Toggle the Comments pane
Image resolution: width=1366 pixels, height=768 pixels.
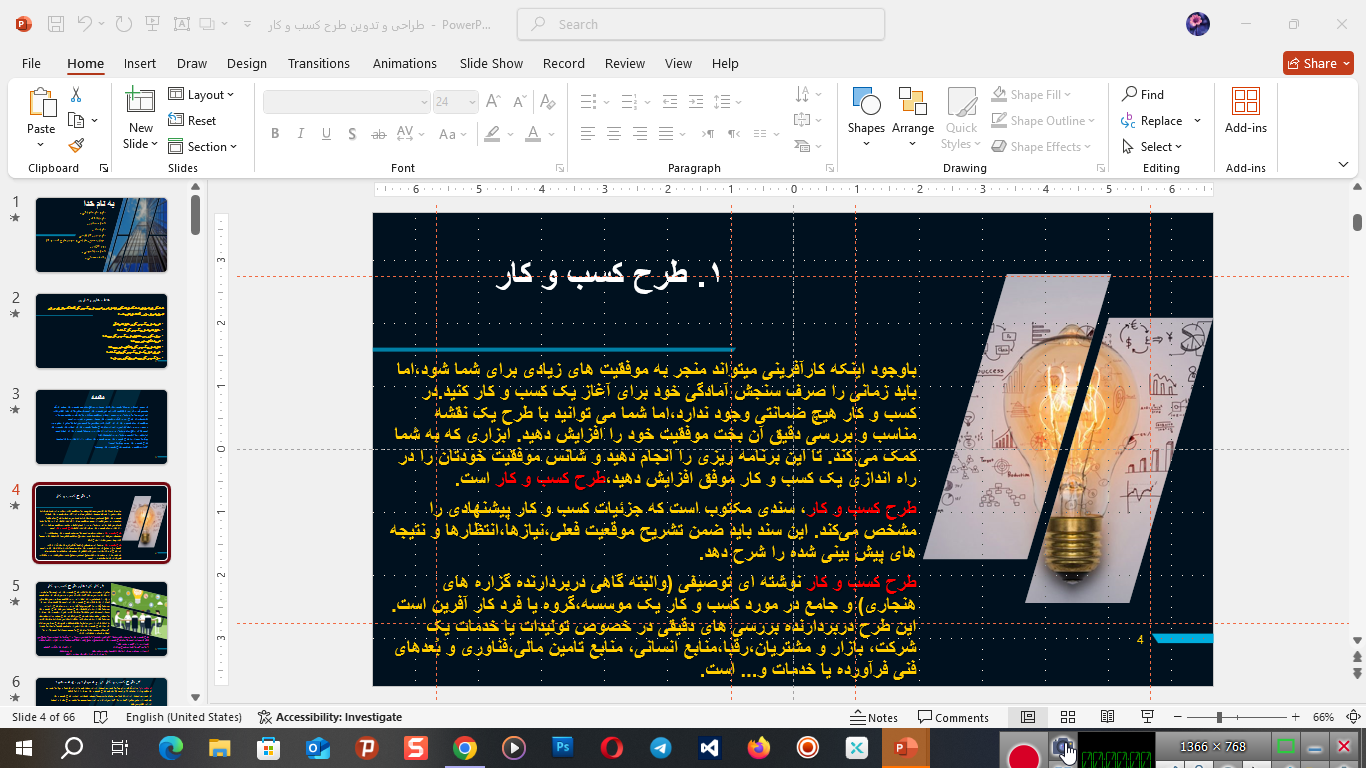click(x=954, y=717)
